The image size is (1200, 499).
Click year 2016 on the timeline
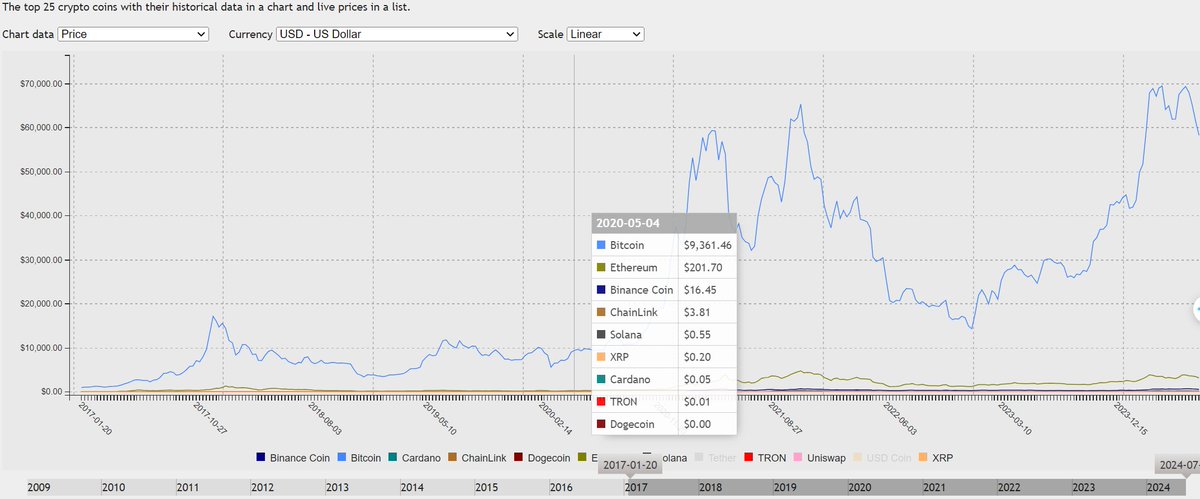(x=562, y=488)
